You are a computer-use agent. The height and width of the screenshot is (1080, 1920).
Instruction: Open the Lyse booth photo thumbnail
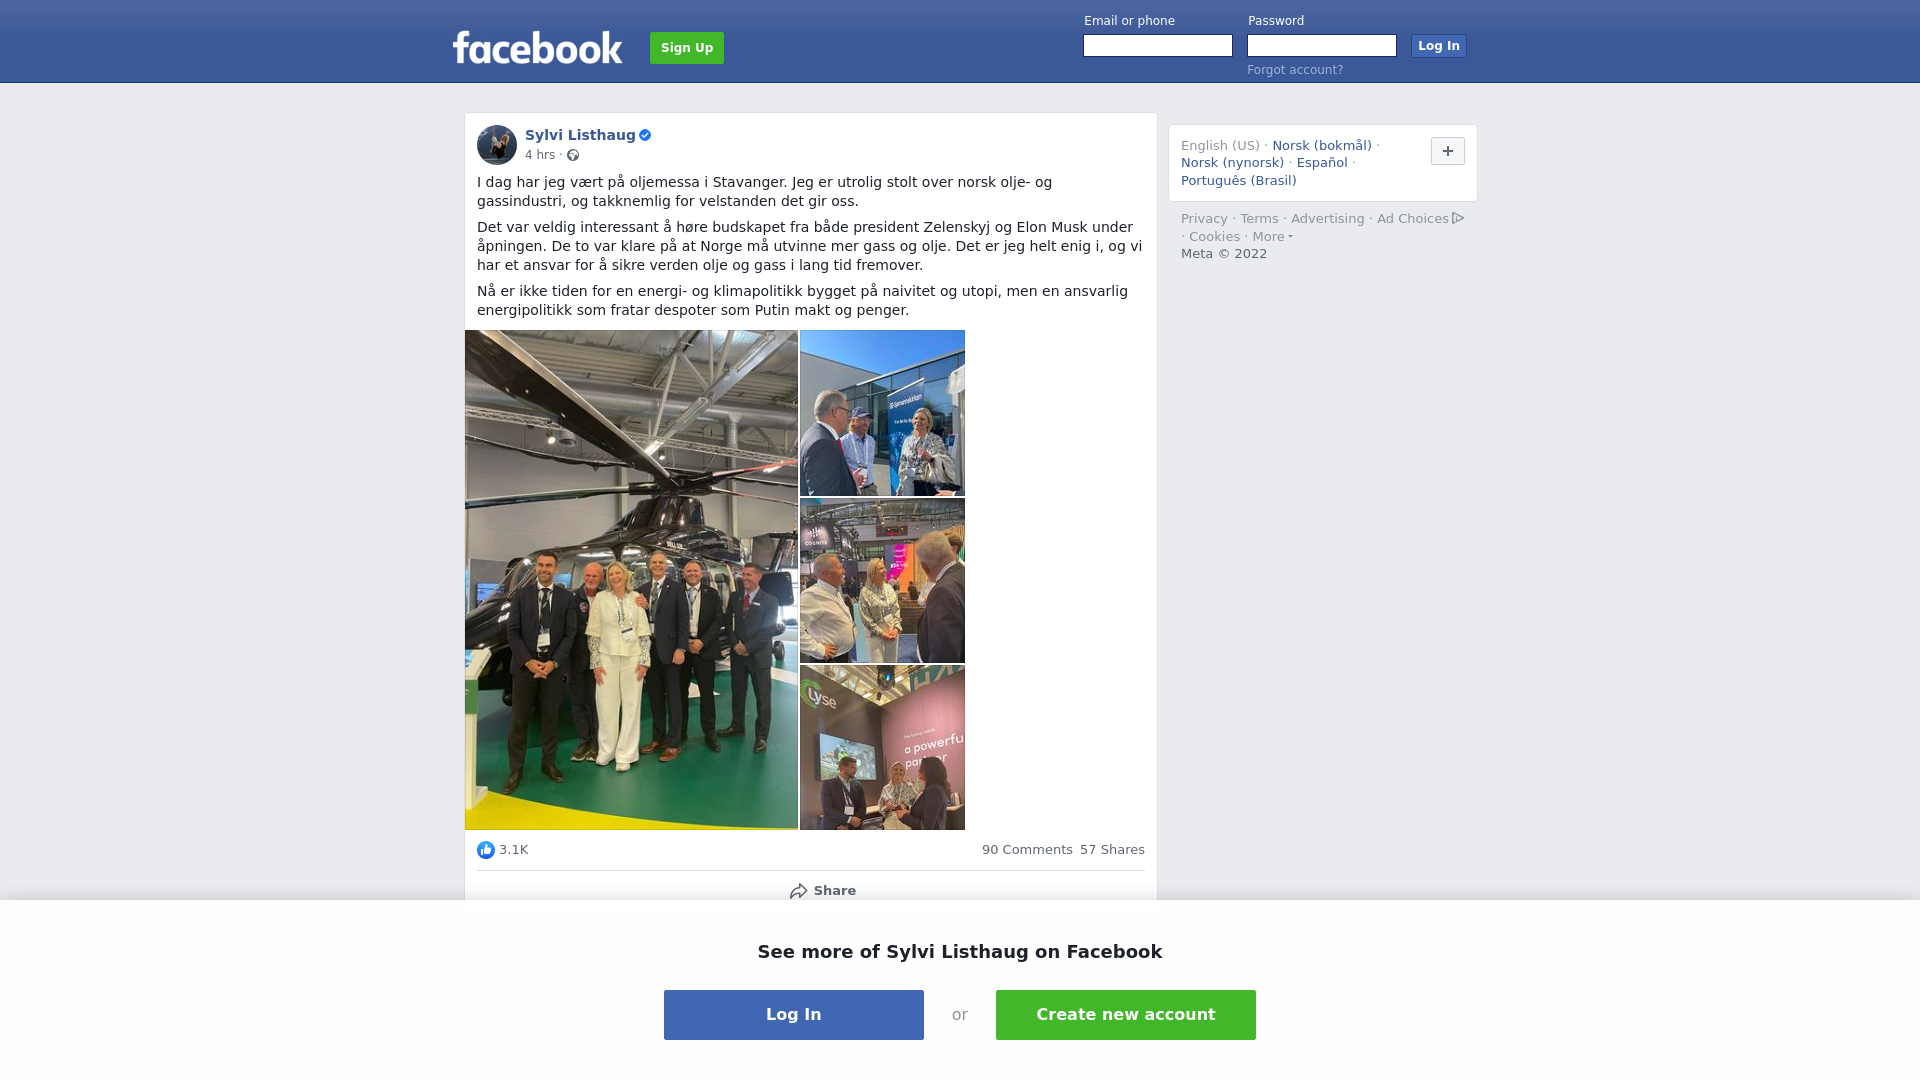click(x=882, y=748)
